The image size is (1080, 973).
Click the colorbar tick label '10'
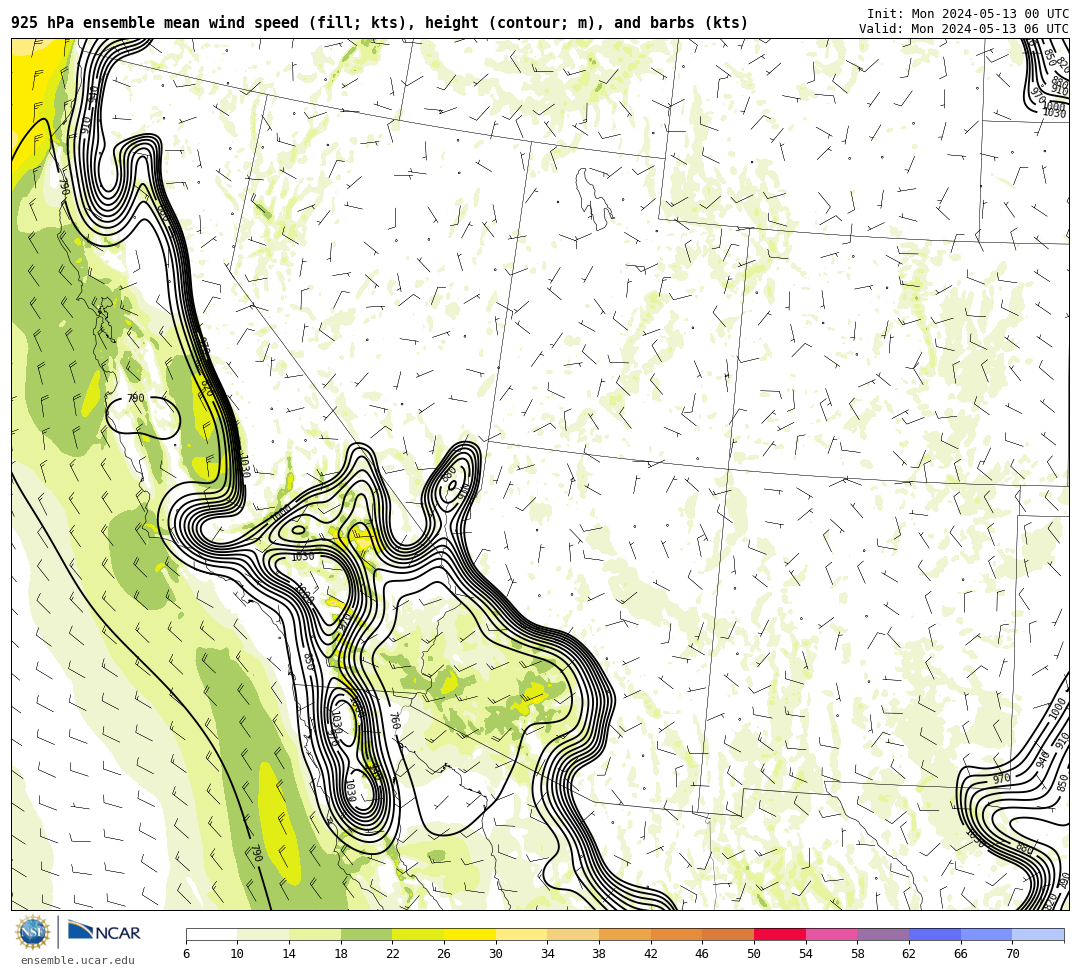tap(238, 954)
